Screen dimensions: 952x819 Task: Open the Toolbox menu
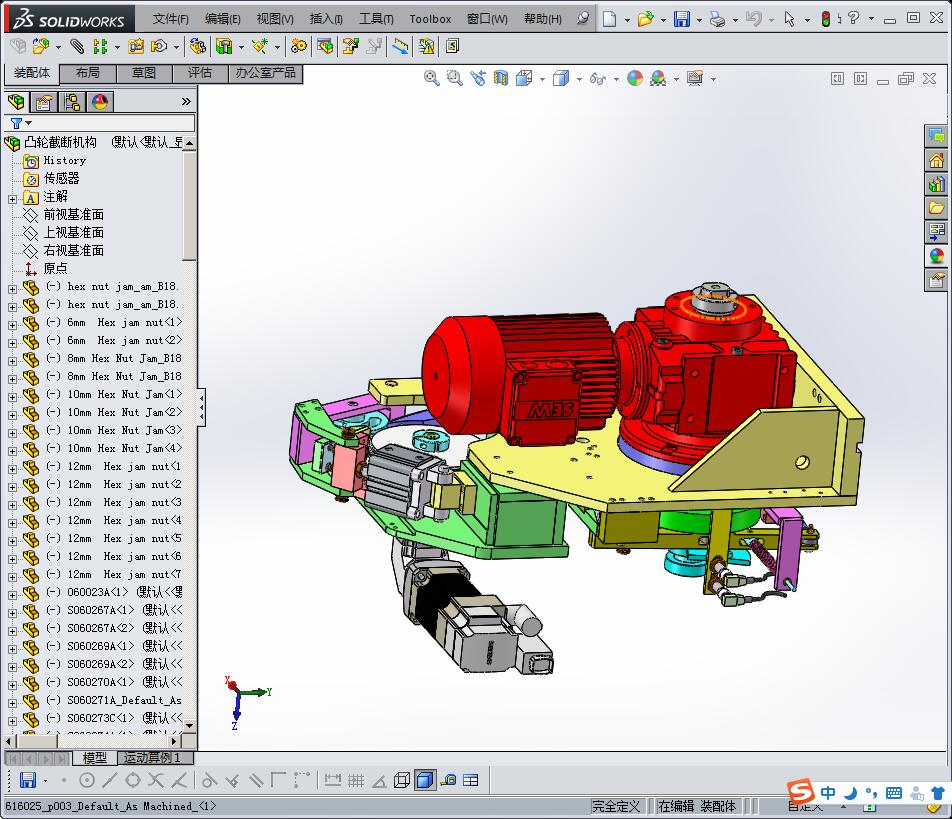click(430, 19)
